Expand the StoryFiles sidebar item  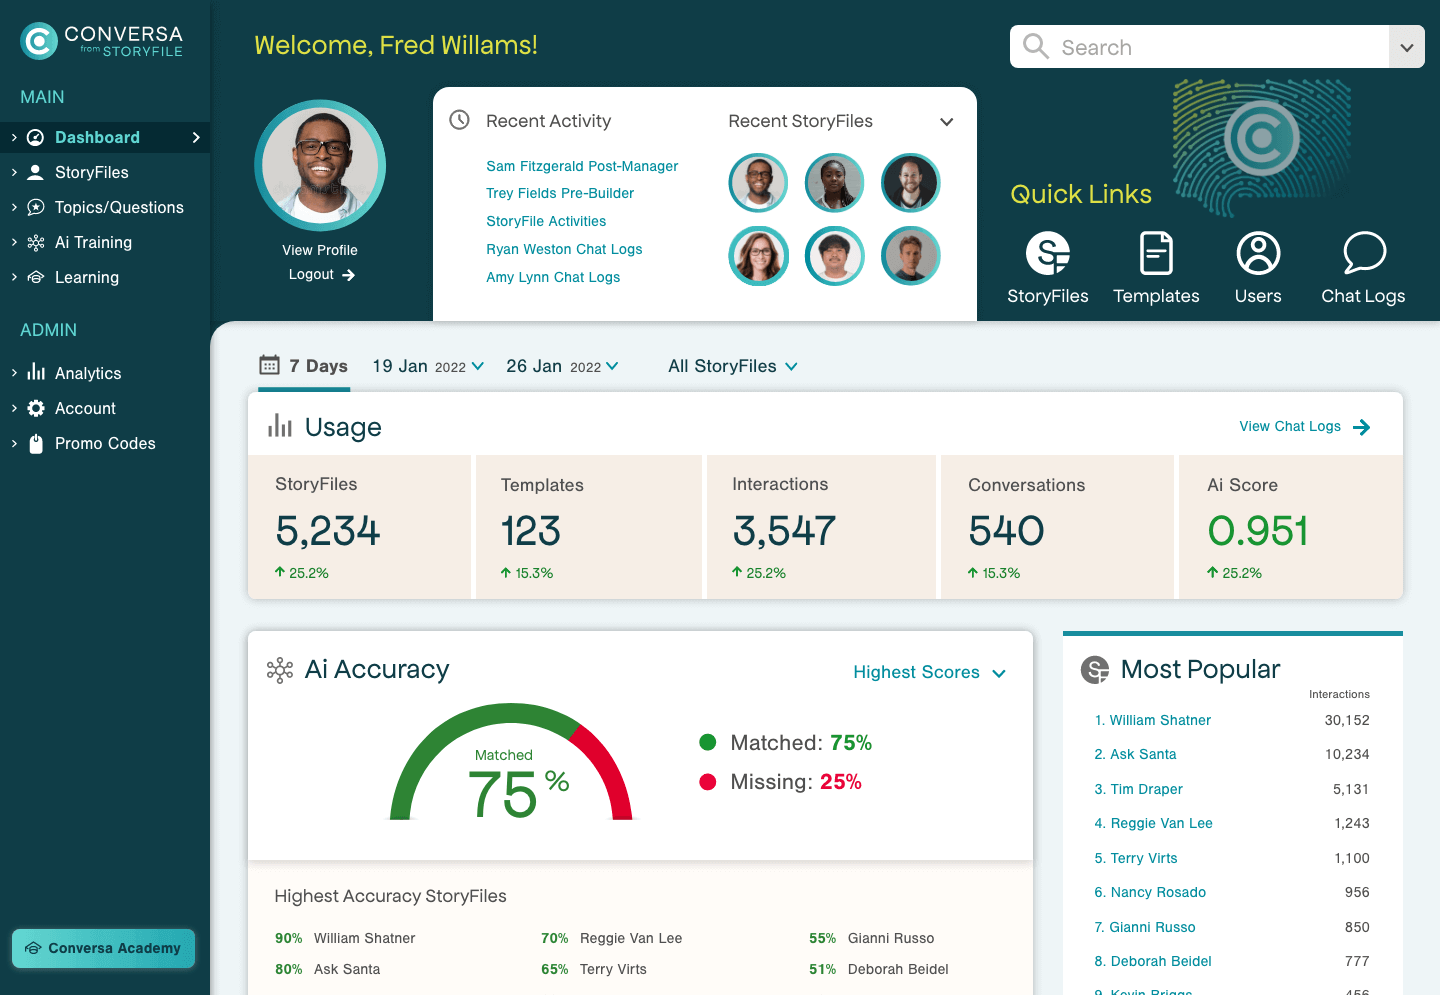14,172
